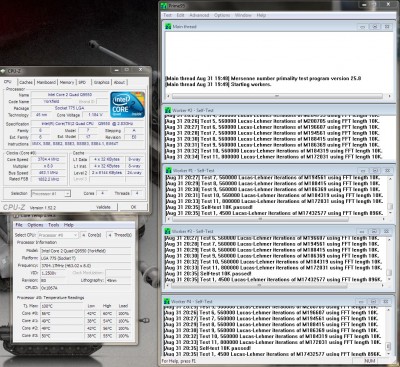The height and width of the screenshot is (367, 400).
Task: Click the Core Temp Frequency field
Action: coord(86,266)
